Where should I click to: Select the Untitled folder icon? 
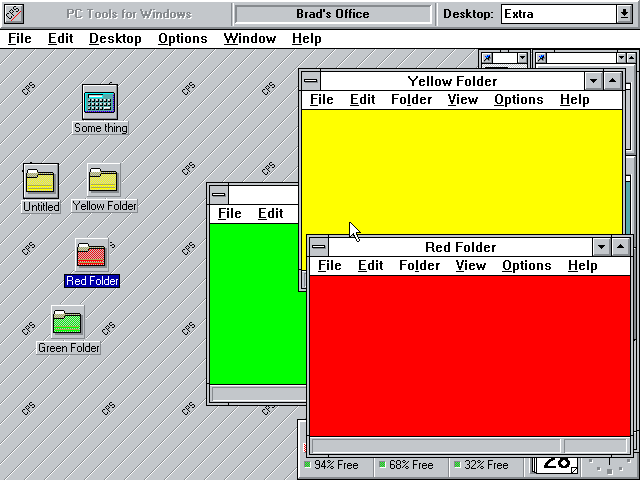tap(40, 181)
